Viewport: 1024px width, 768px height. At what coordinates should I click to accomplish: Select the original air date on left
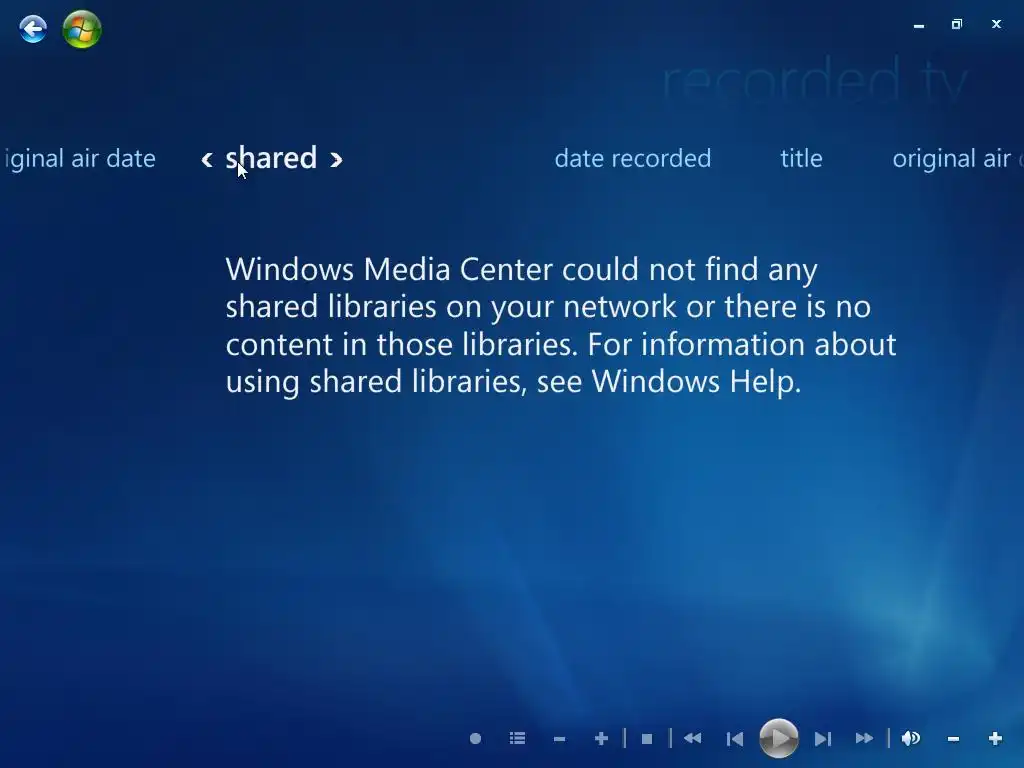(x=78, y=159)
